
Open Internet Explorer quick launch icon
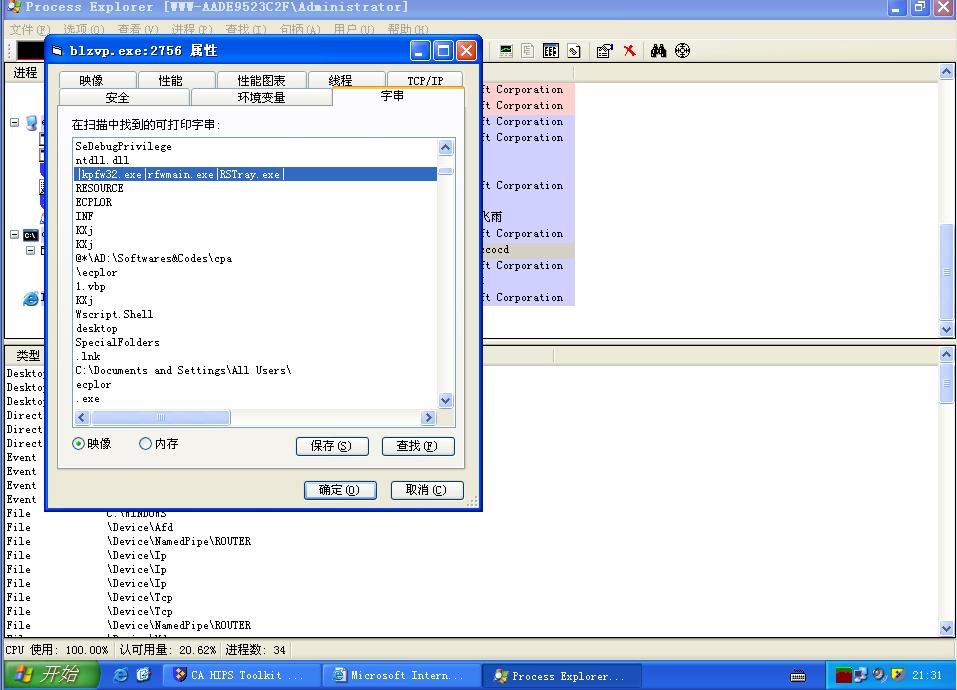click(x=120, y=675)
